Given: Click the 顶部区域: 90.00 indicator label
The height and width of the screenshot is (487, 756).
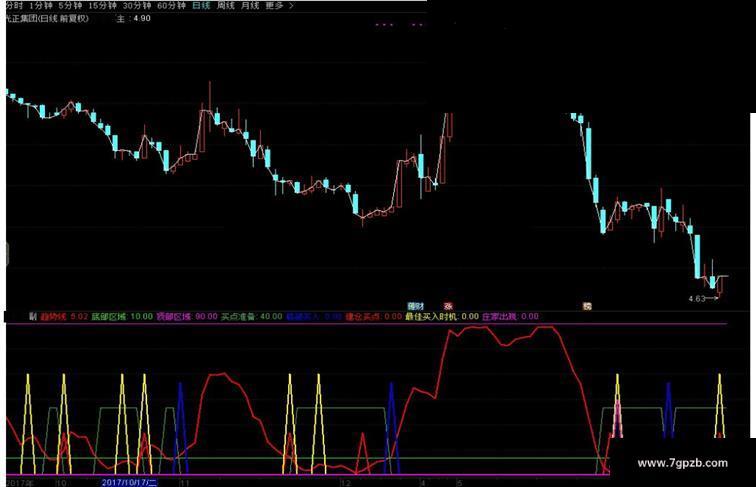Looking at the screenshot, I should pyautogui.click(x=187, y=317).
